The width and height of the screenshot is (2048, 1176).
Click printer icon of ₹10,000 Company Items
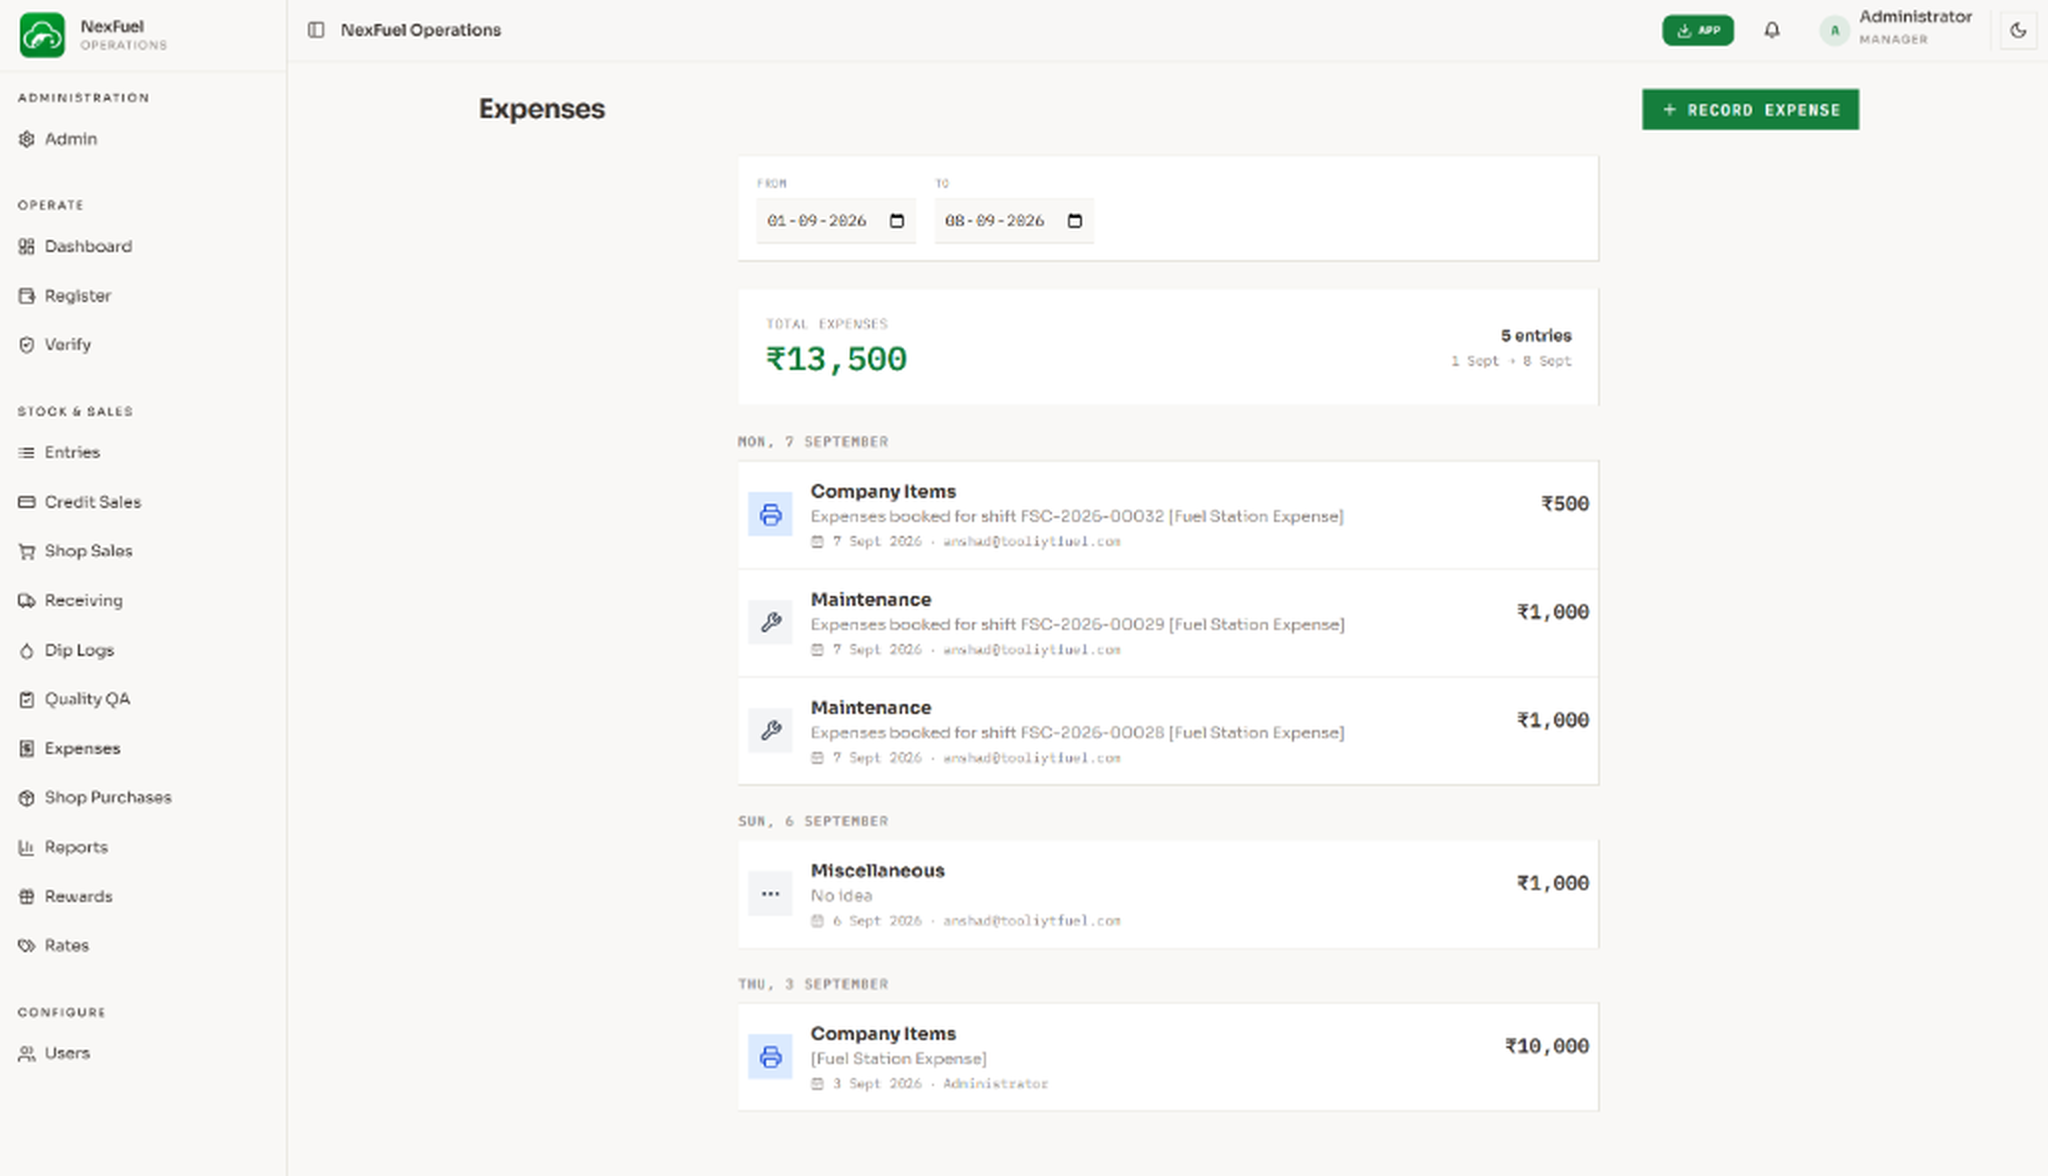[x=770, y=1057]
